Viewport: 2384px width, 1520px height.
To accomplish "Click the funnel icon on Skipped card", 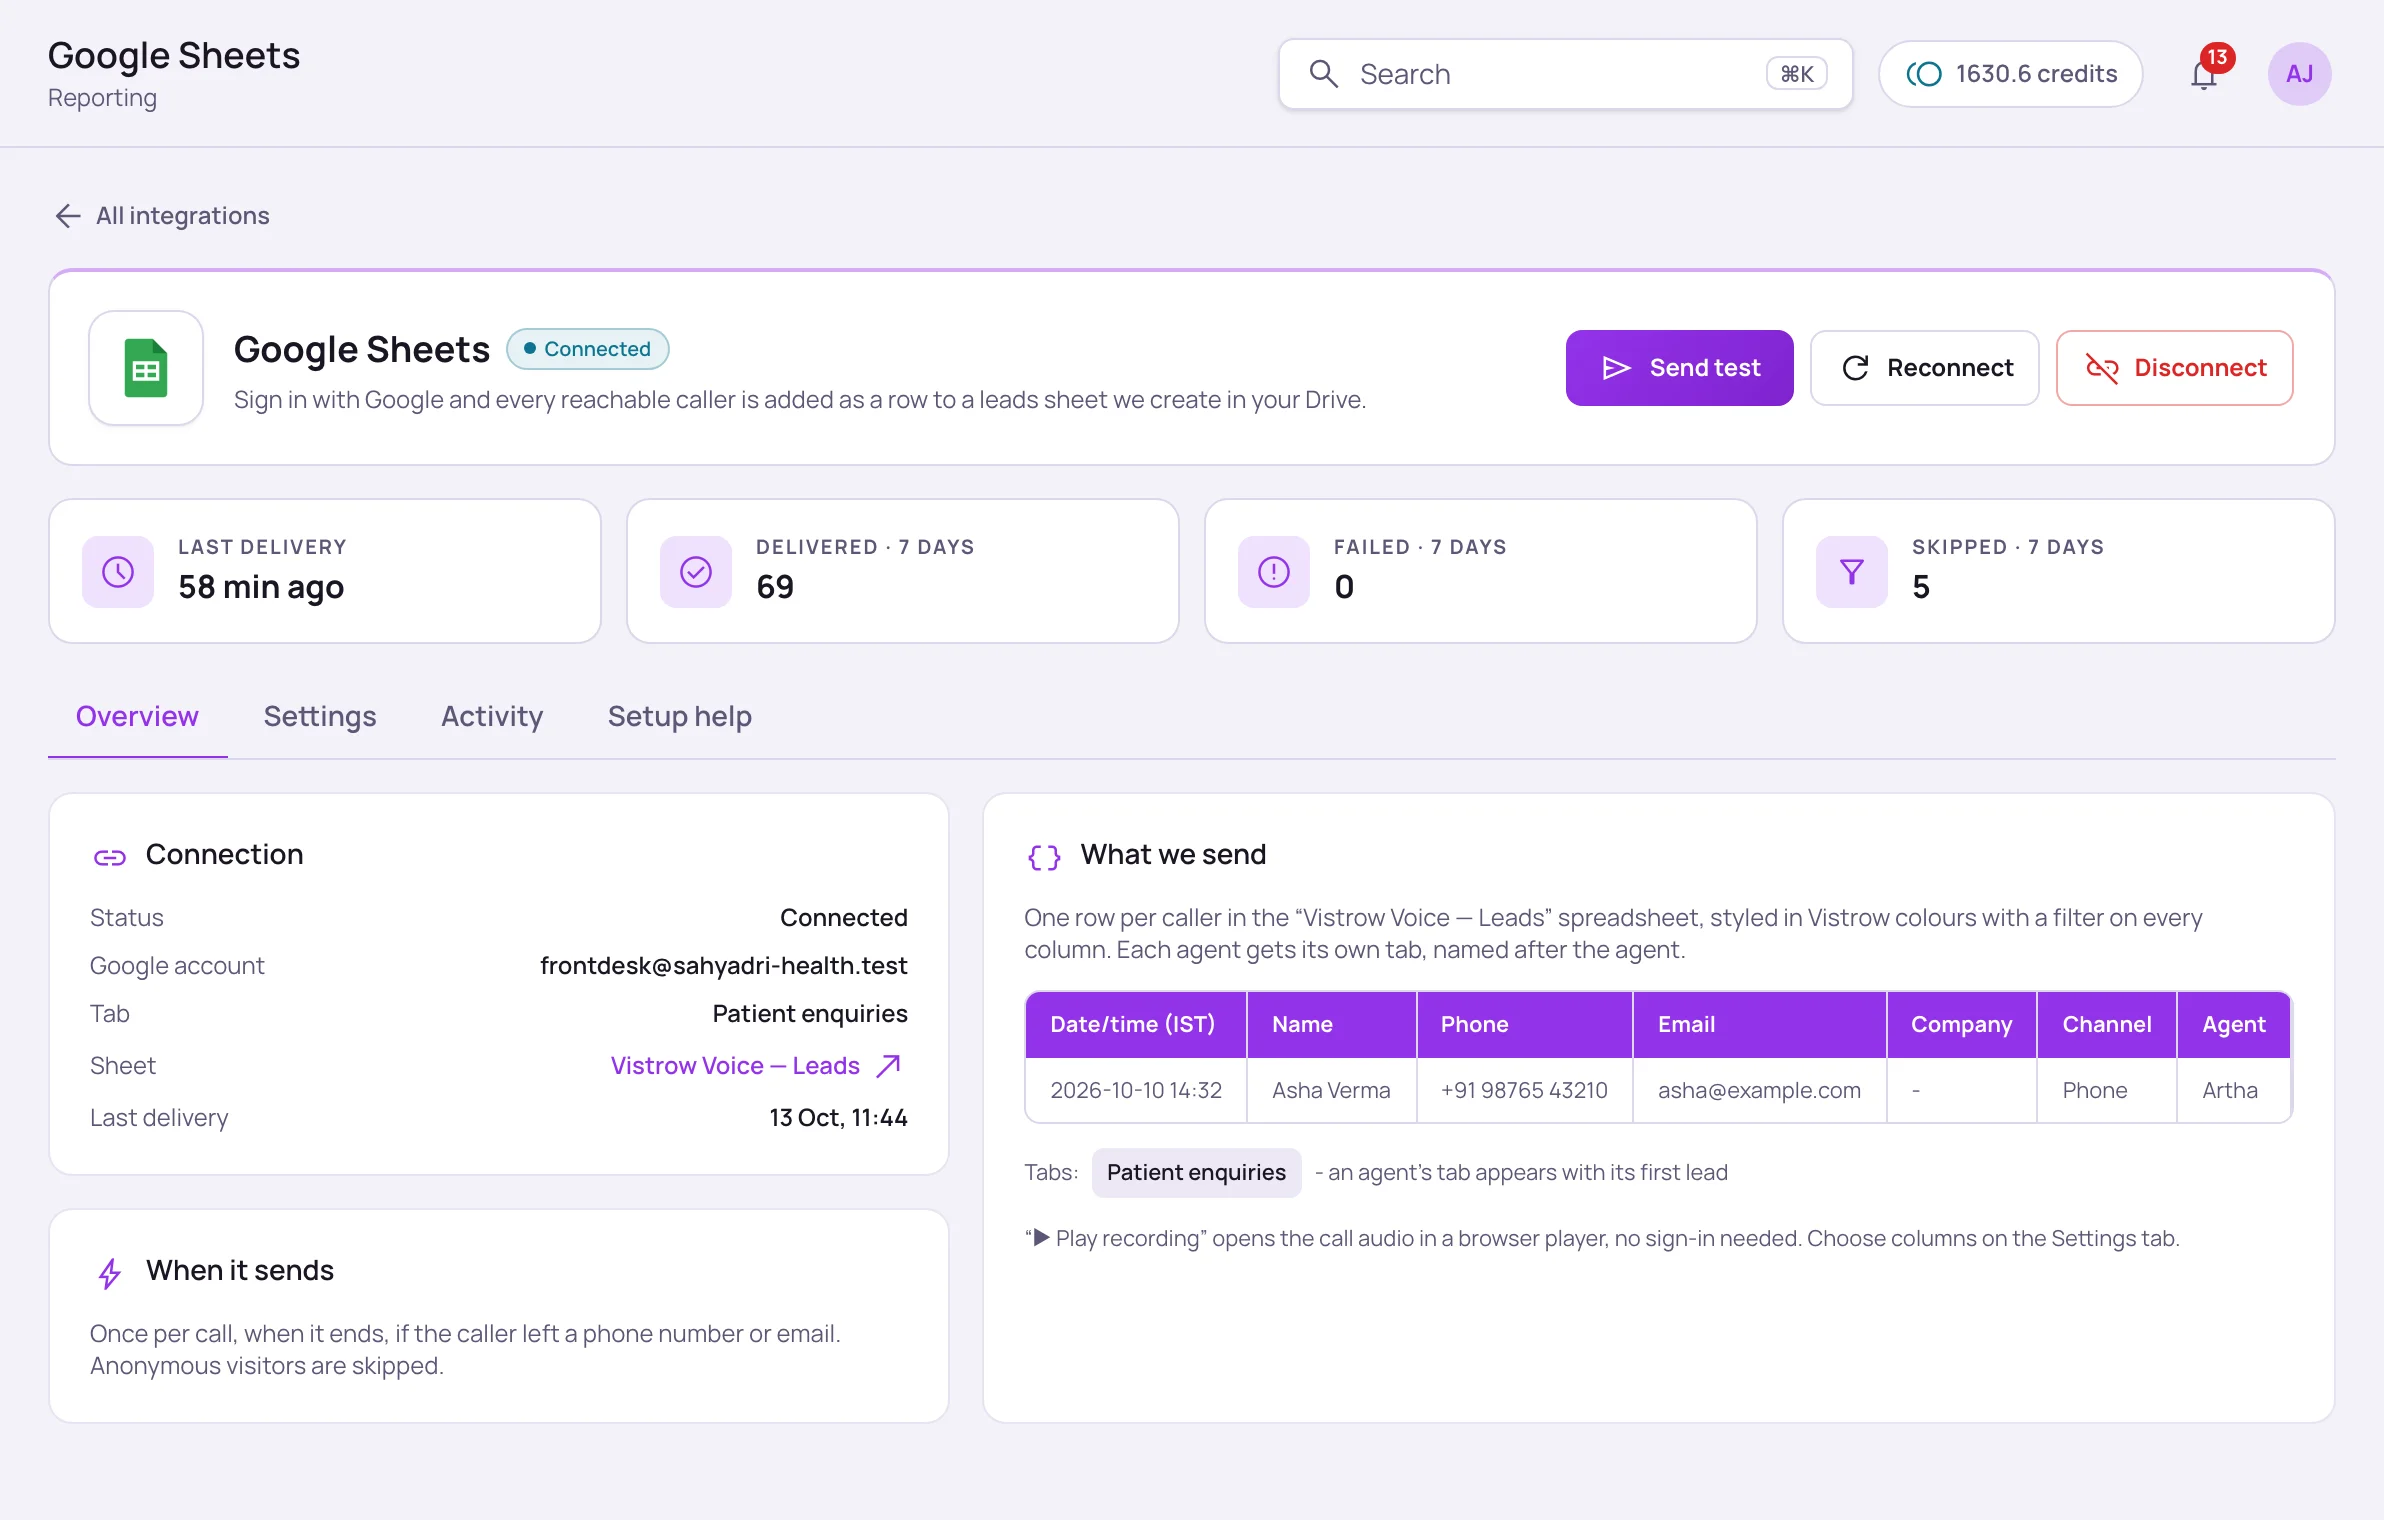I will 1852,572.
